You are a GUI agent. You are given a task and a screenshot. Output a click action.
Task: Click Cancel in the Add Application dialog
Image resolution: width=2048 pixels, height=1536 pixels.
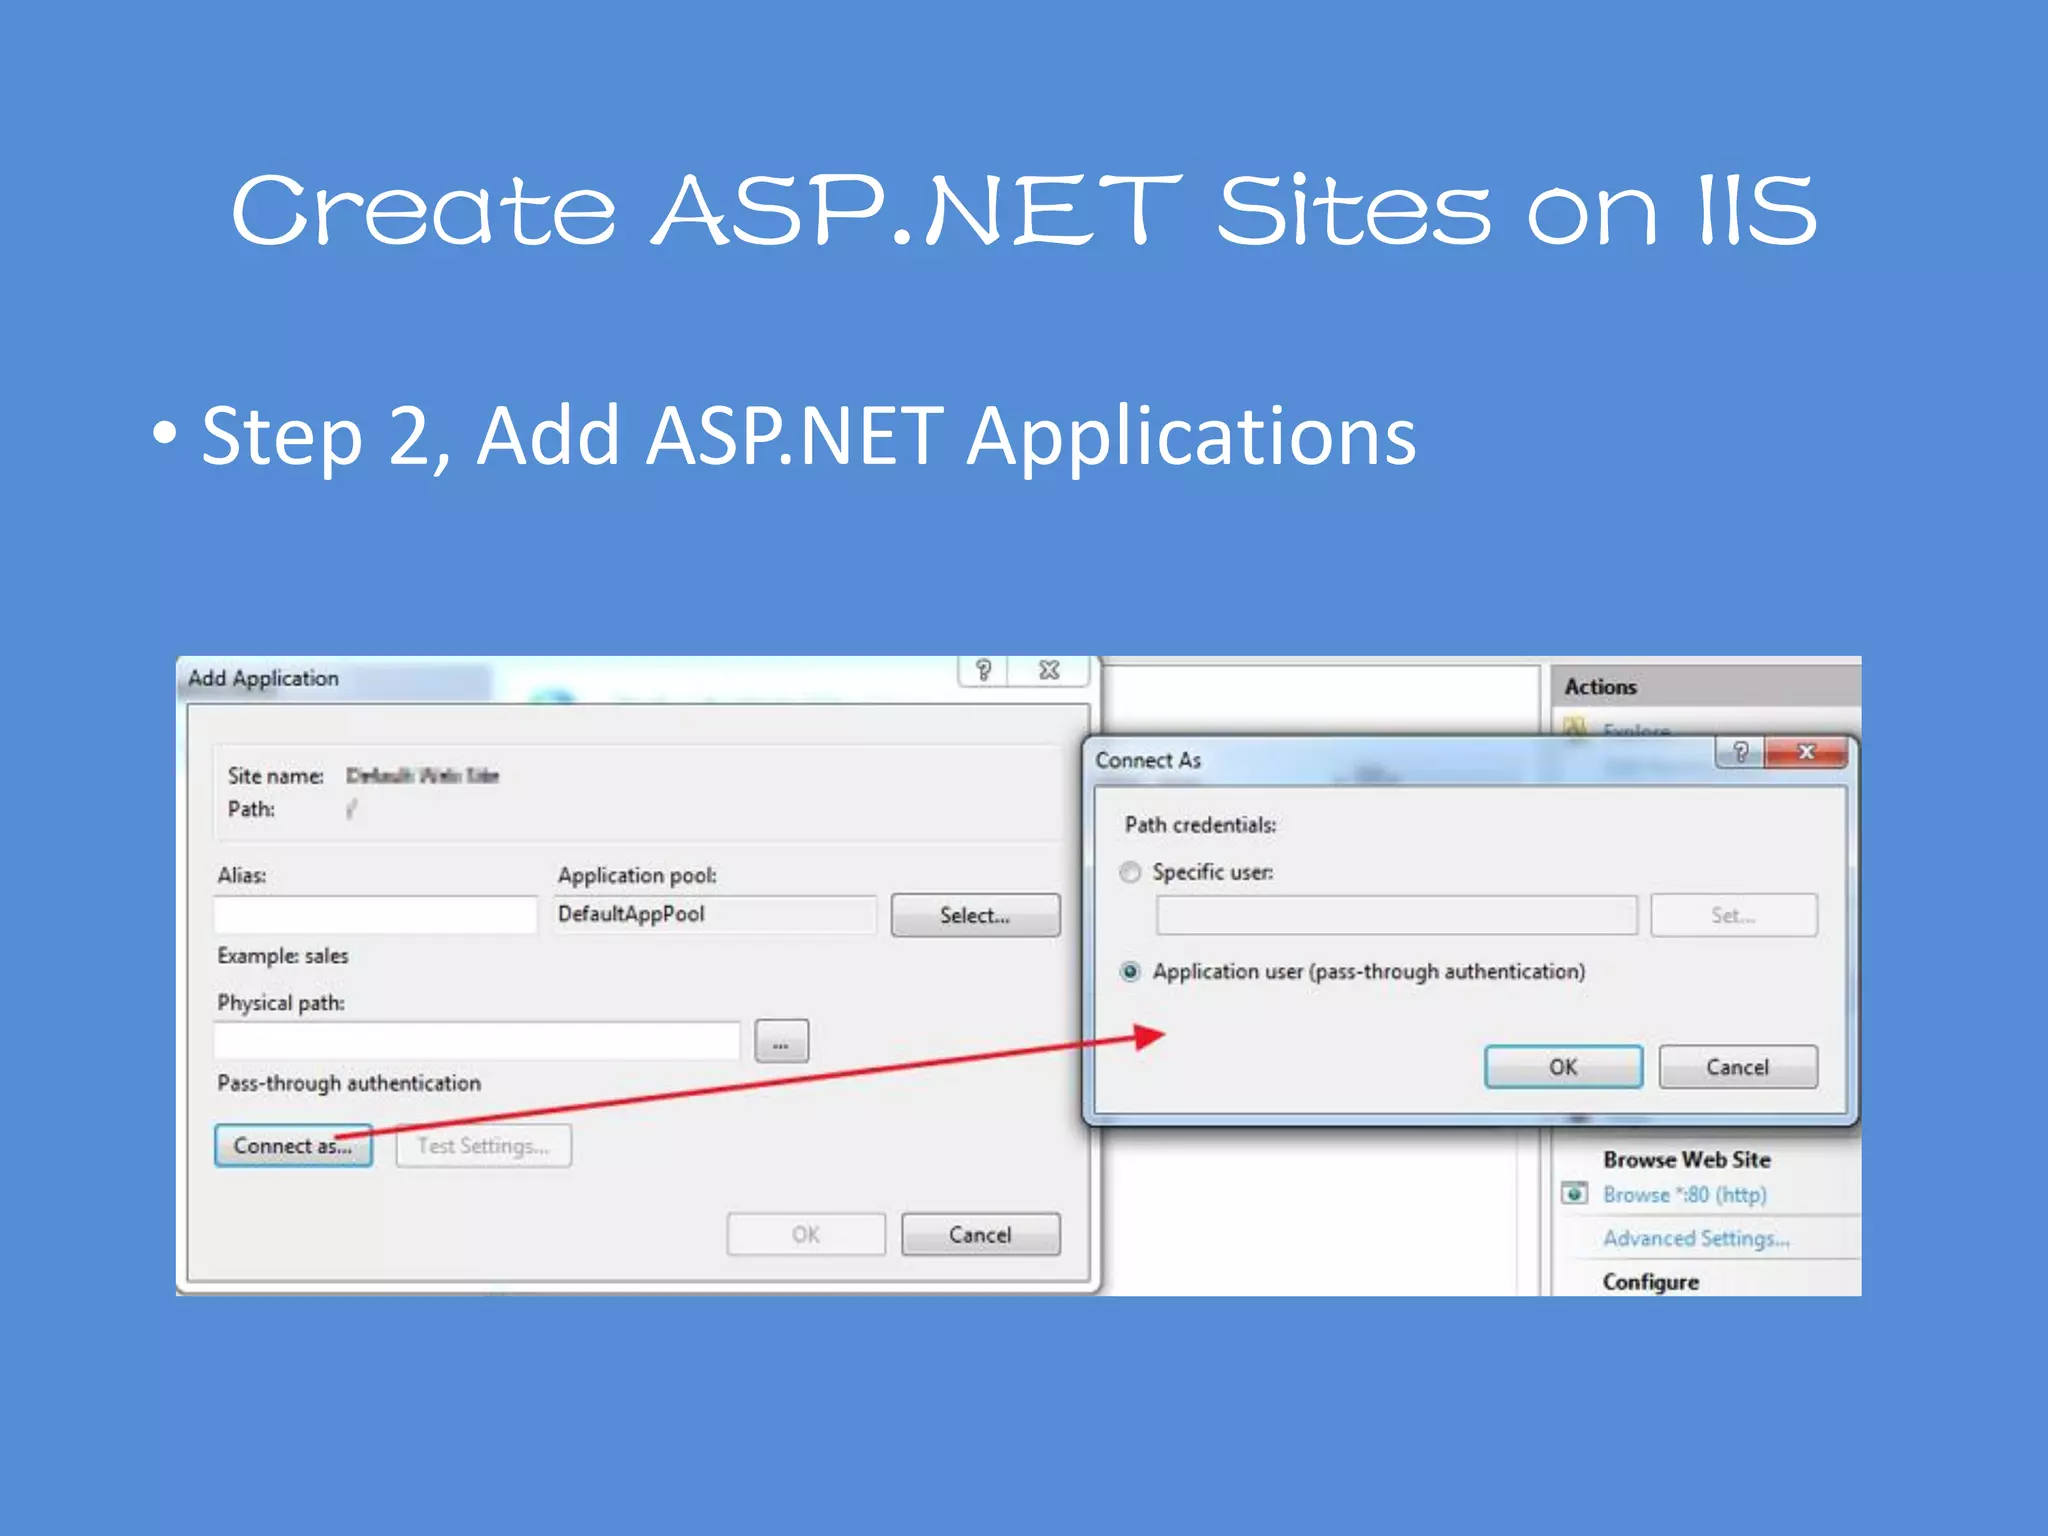pos(980,1235)
